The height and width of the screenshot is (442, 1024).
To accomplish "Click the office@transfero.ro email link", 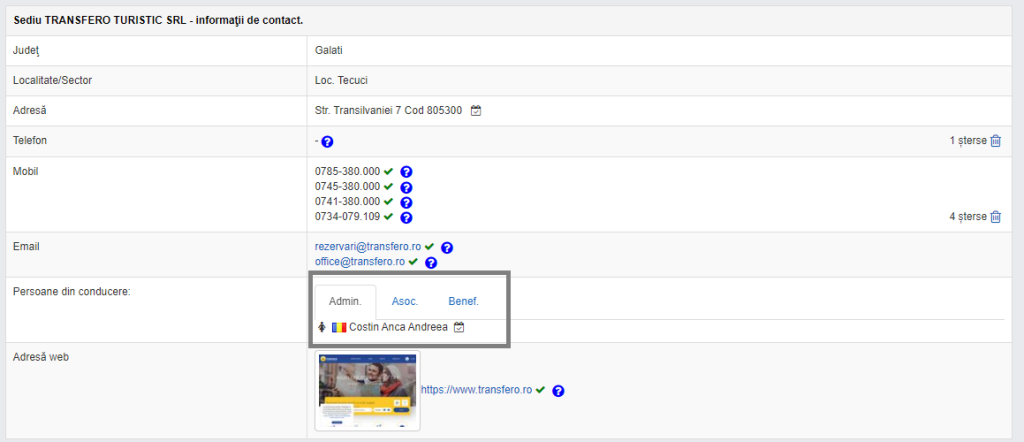I will point(359,262).
